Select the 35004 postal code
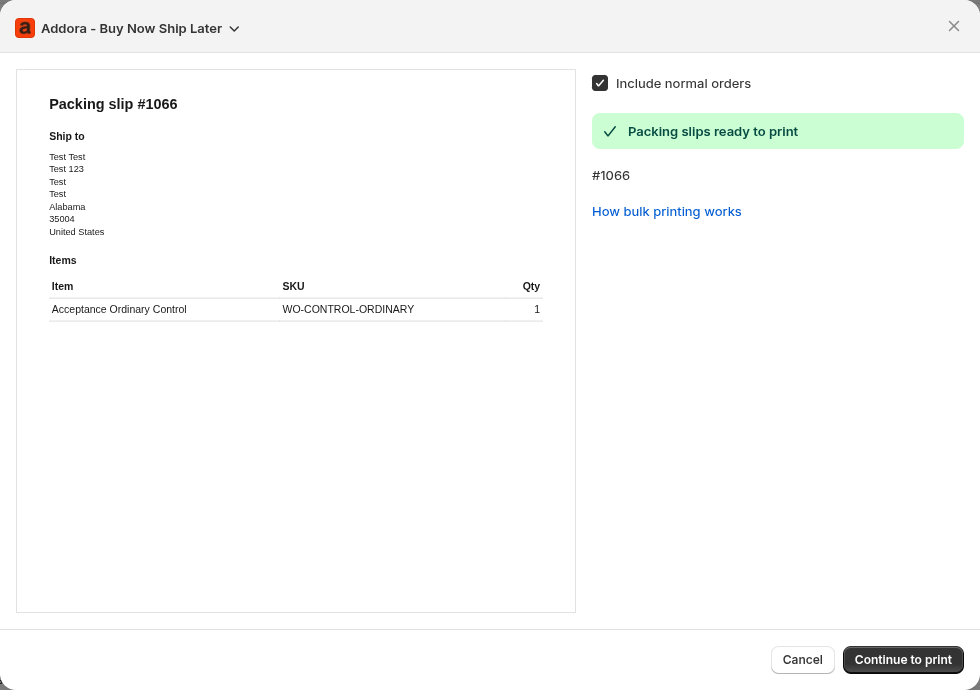This screenshot has height=690, width=980. click(62, 219)
